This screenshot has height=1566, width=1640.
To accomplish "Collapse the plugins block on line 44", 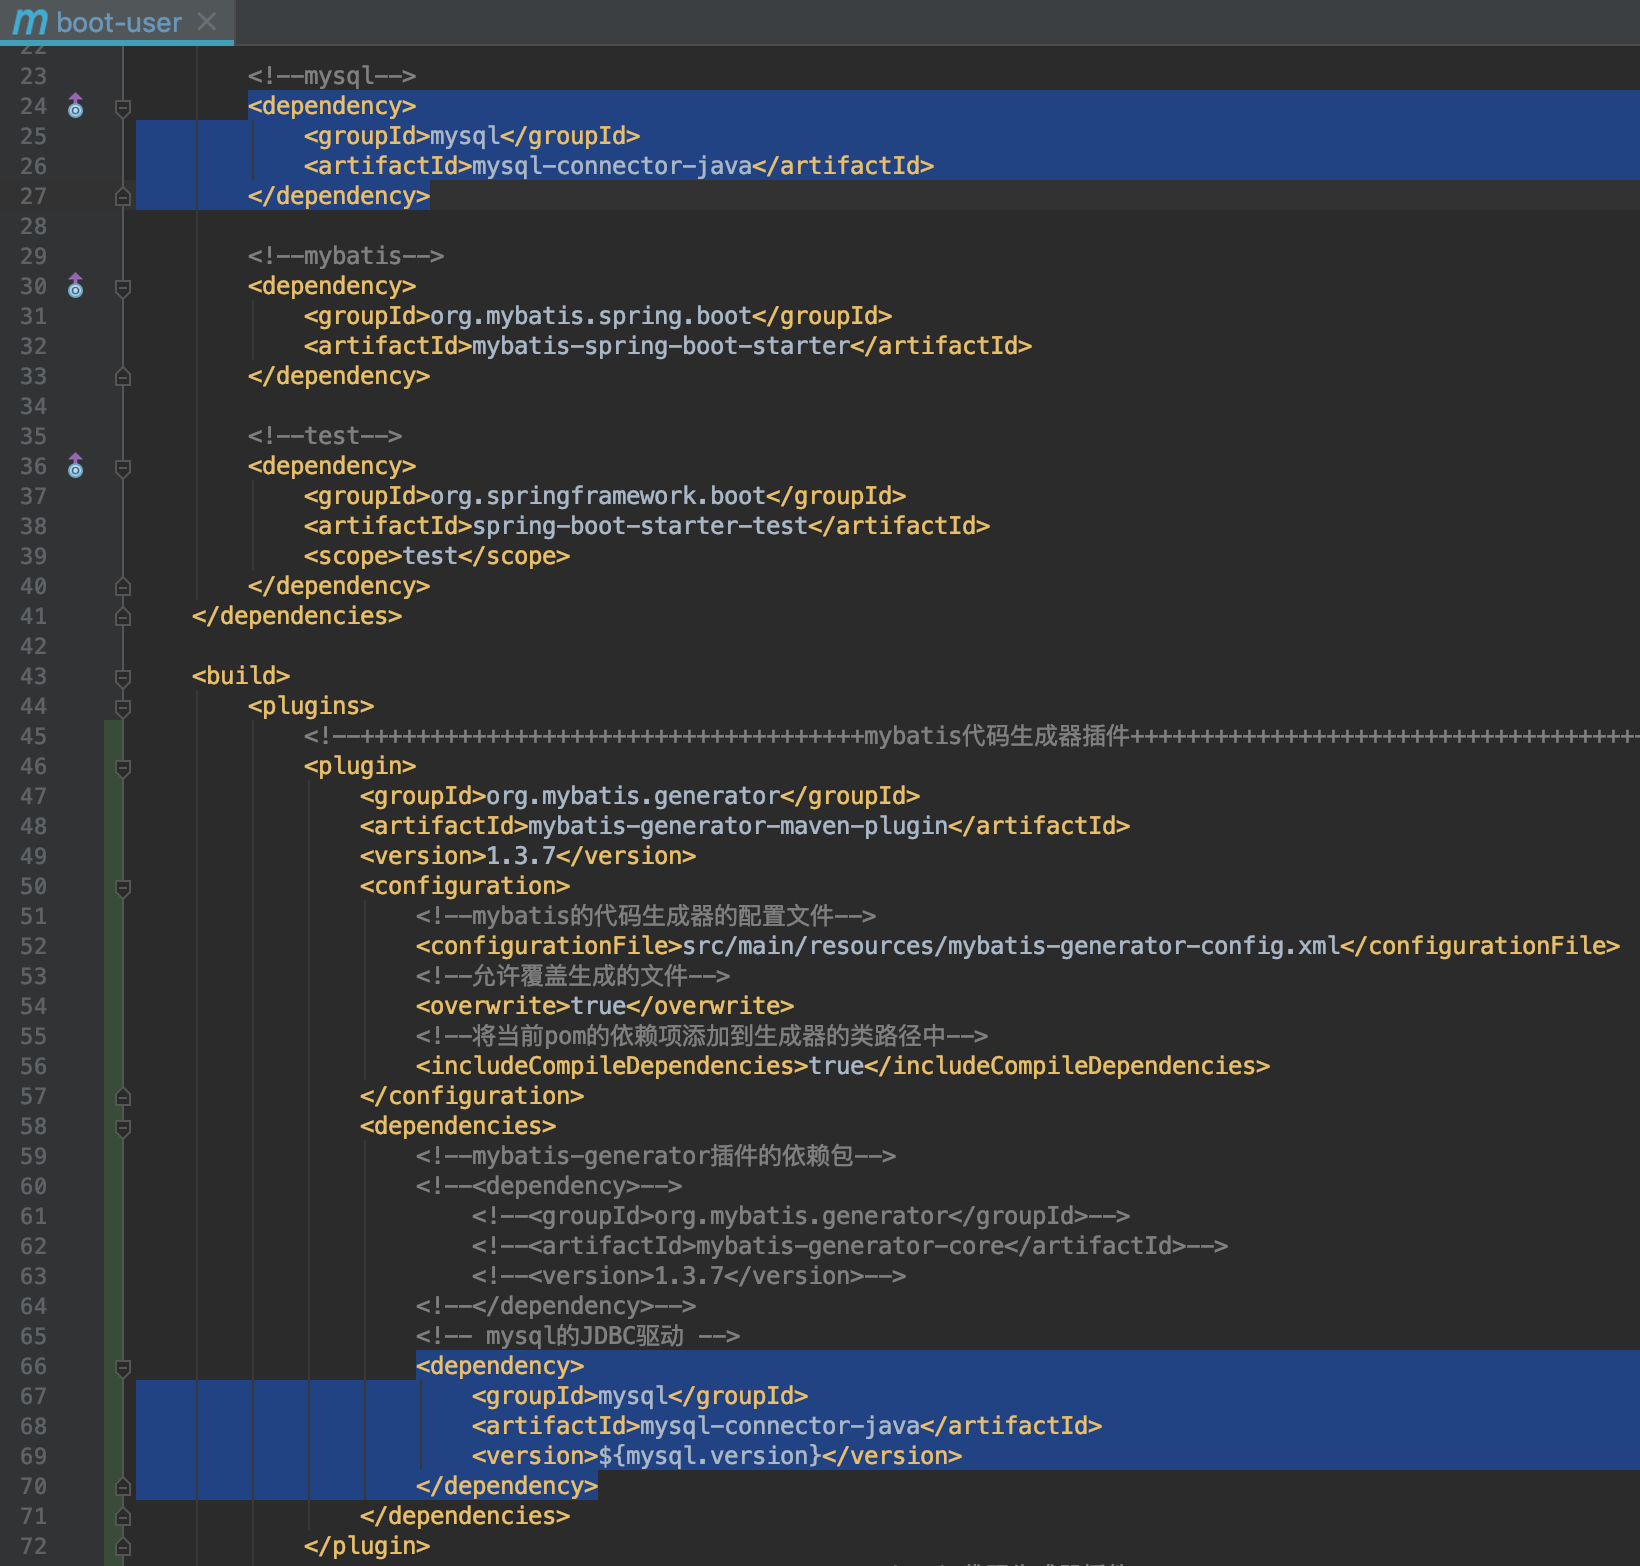I will [123, 707].
